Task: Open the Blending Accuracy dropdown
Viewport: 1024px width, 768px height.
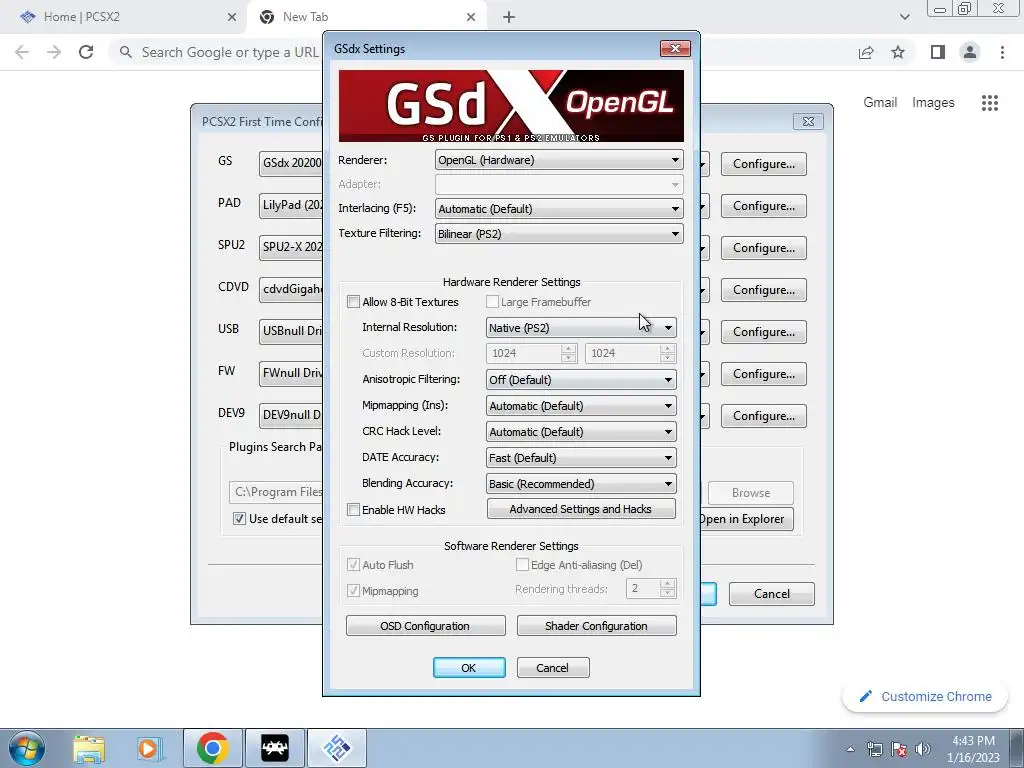Action: click(581, 484)
